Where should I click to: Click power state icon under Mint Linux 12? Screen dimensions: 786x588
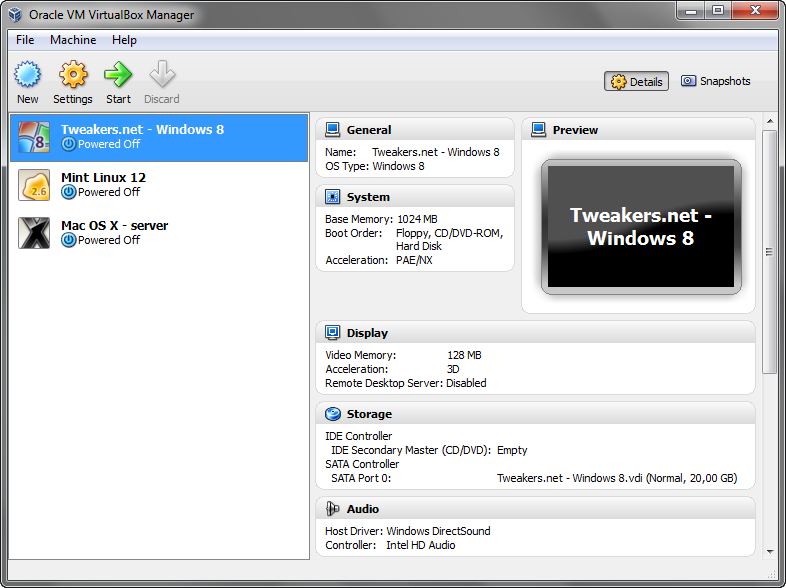(x=69, y=192)
